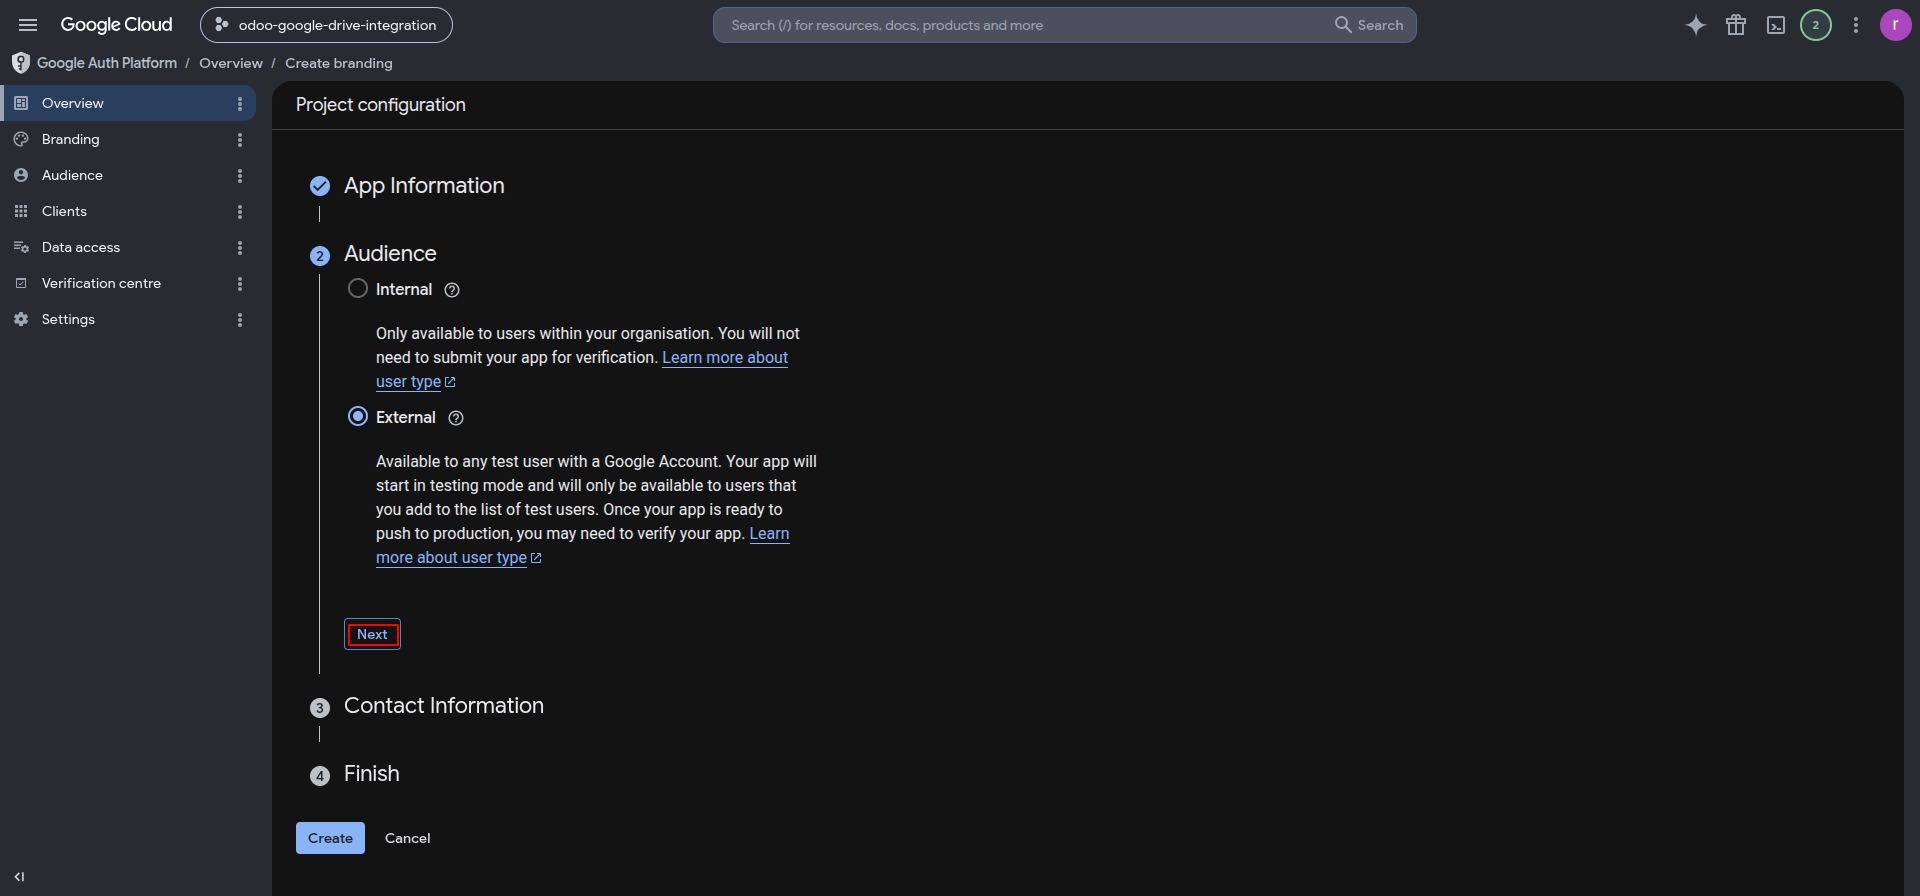Click the gift free trial icon
This screenshot has height=896, width=1920.
pyautogui.click(x=1736, y=25)
